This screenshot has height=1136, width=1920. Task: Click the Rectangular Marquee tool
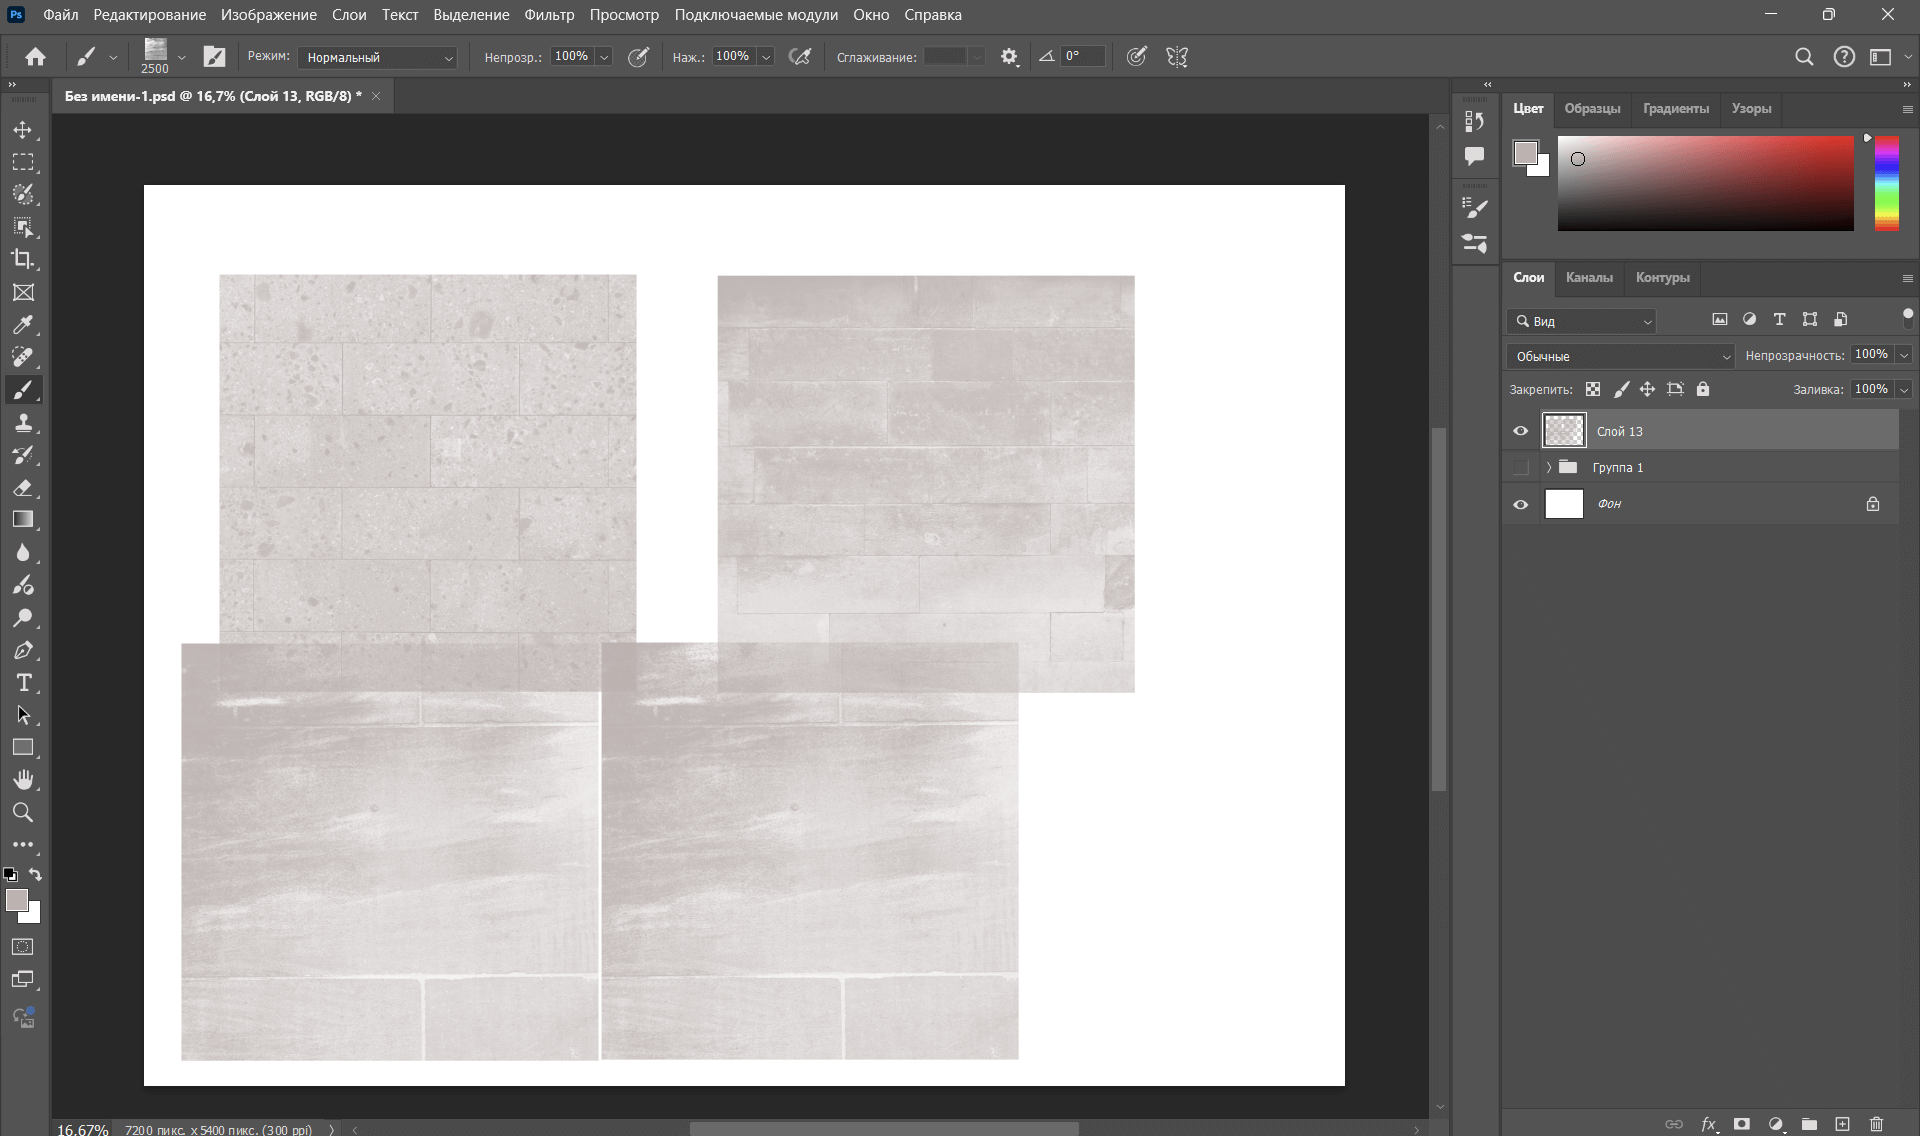(x=24, y=162)
